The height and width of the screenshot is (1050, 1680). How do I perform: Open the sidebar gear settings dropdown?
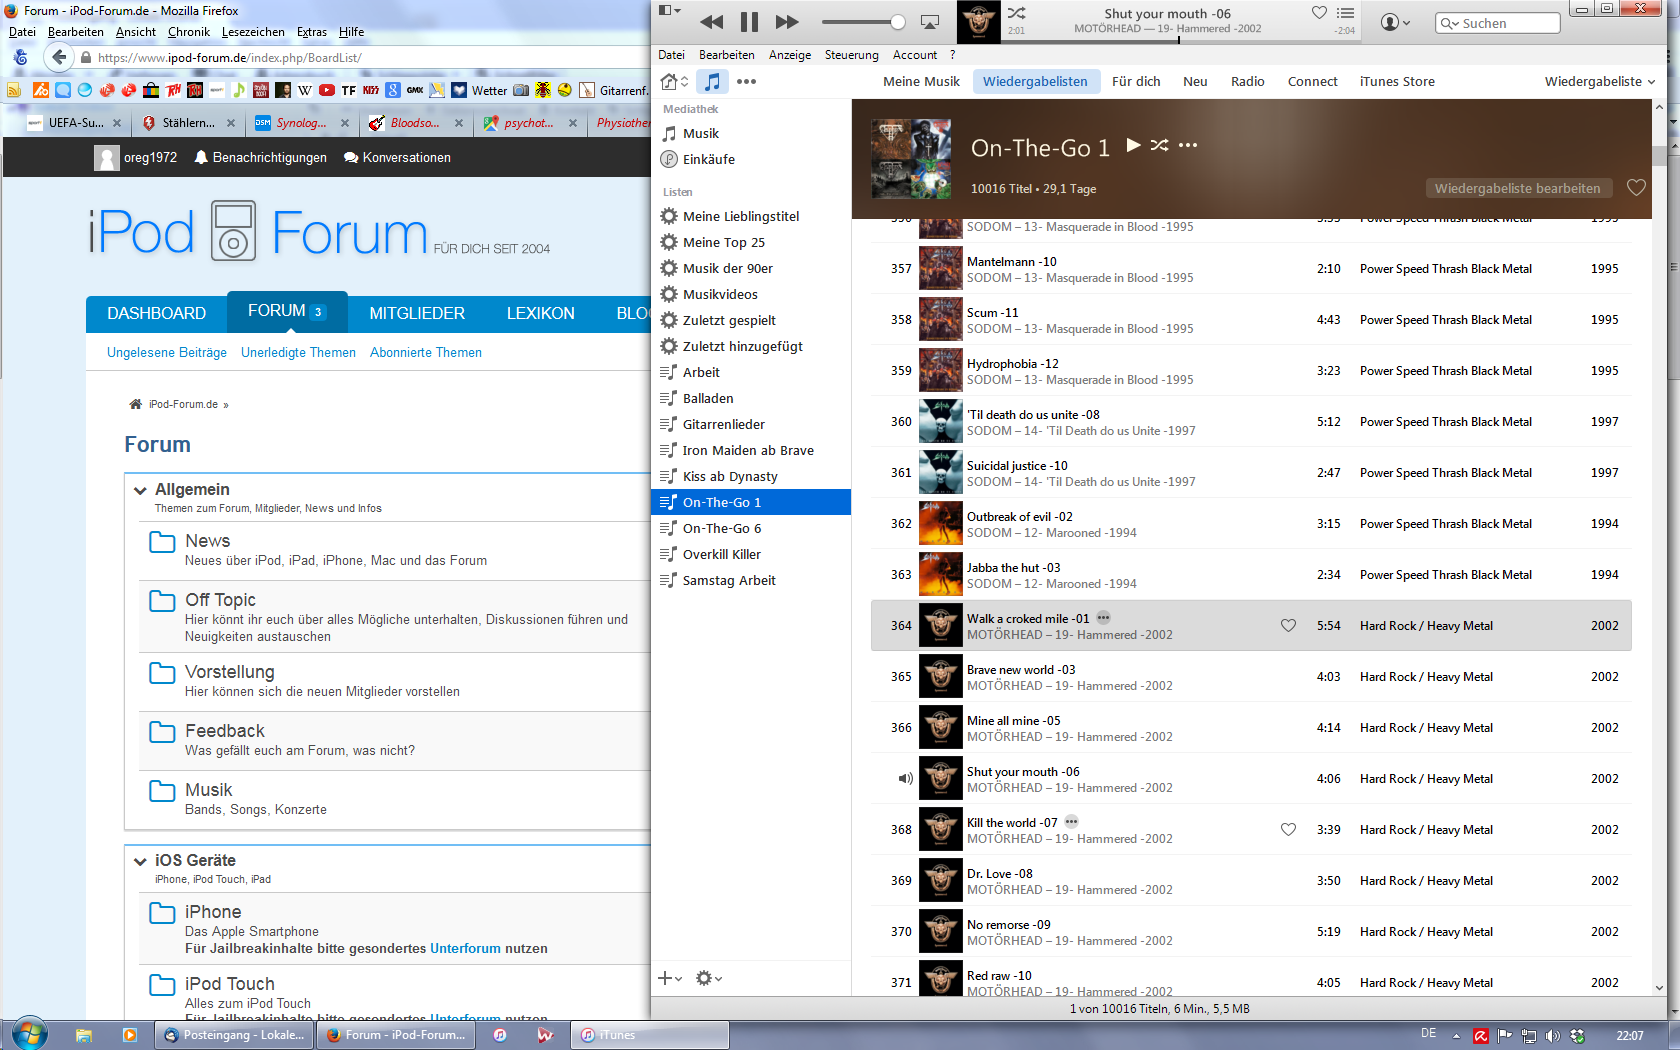708,978
